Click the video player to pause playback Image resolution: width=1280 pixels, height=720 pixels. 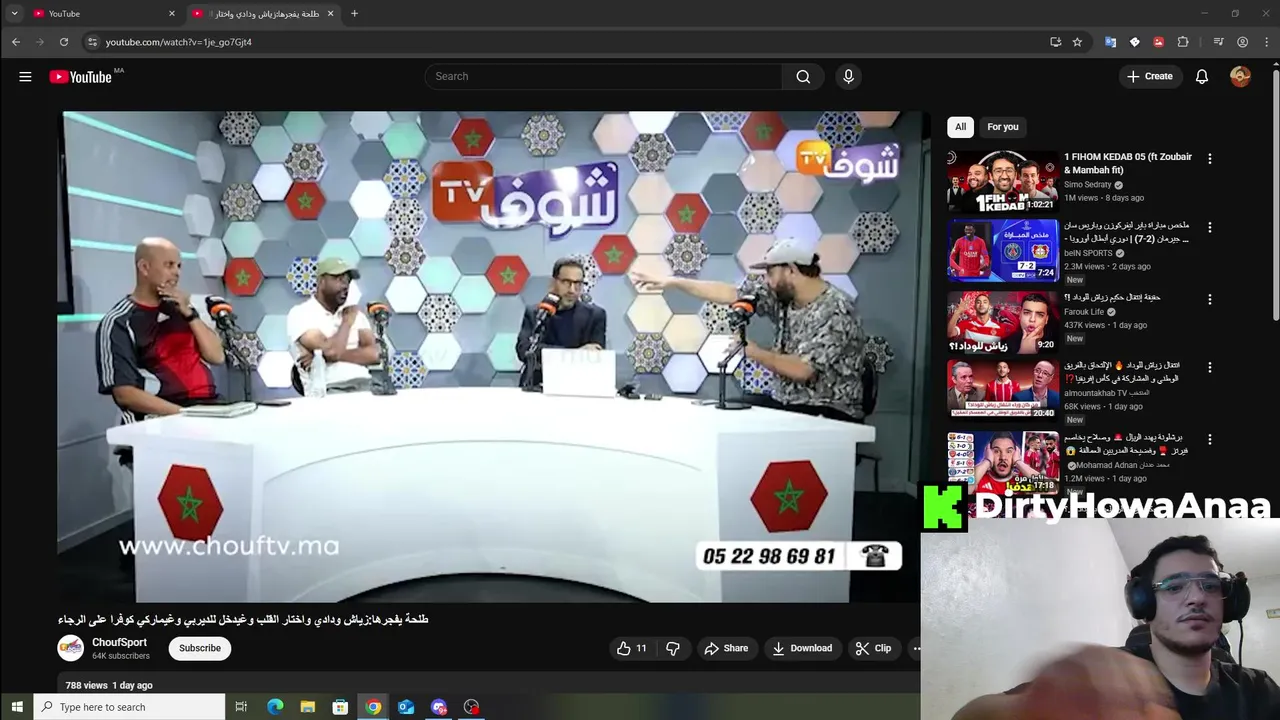tap(489, 356)
